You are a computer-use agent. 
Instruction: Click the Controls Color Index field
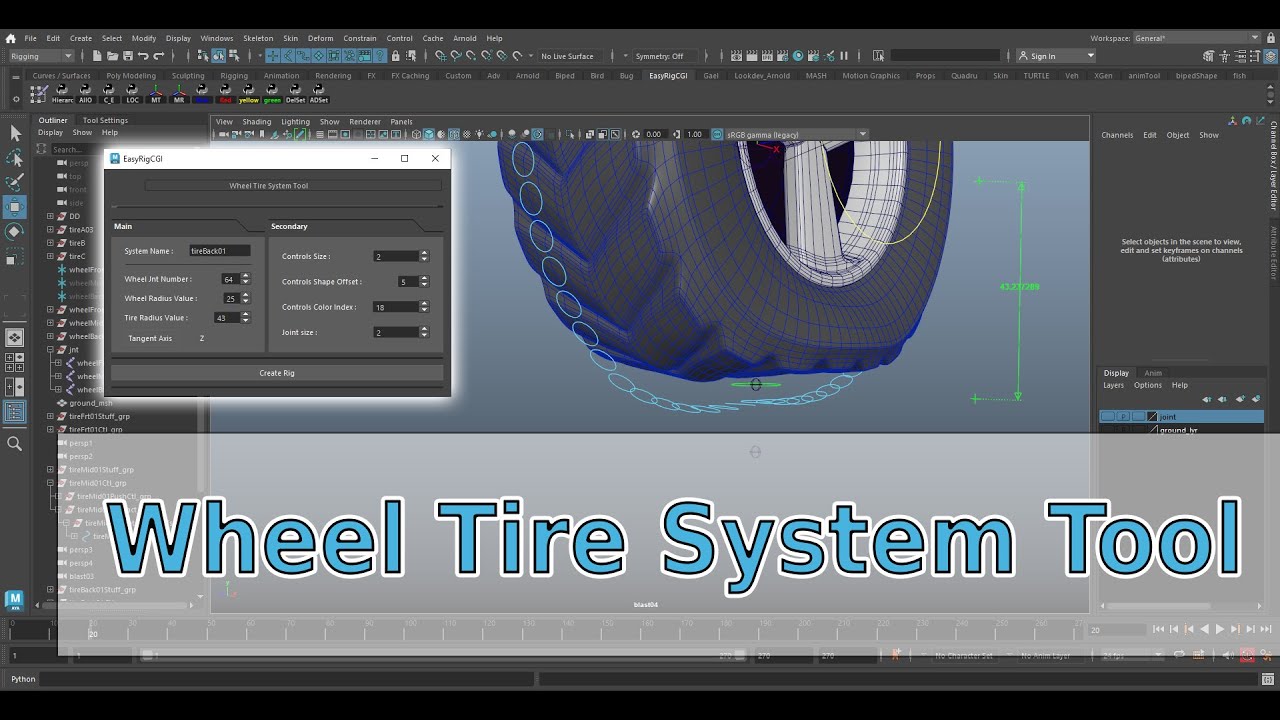tap(395, 307)
